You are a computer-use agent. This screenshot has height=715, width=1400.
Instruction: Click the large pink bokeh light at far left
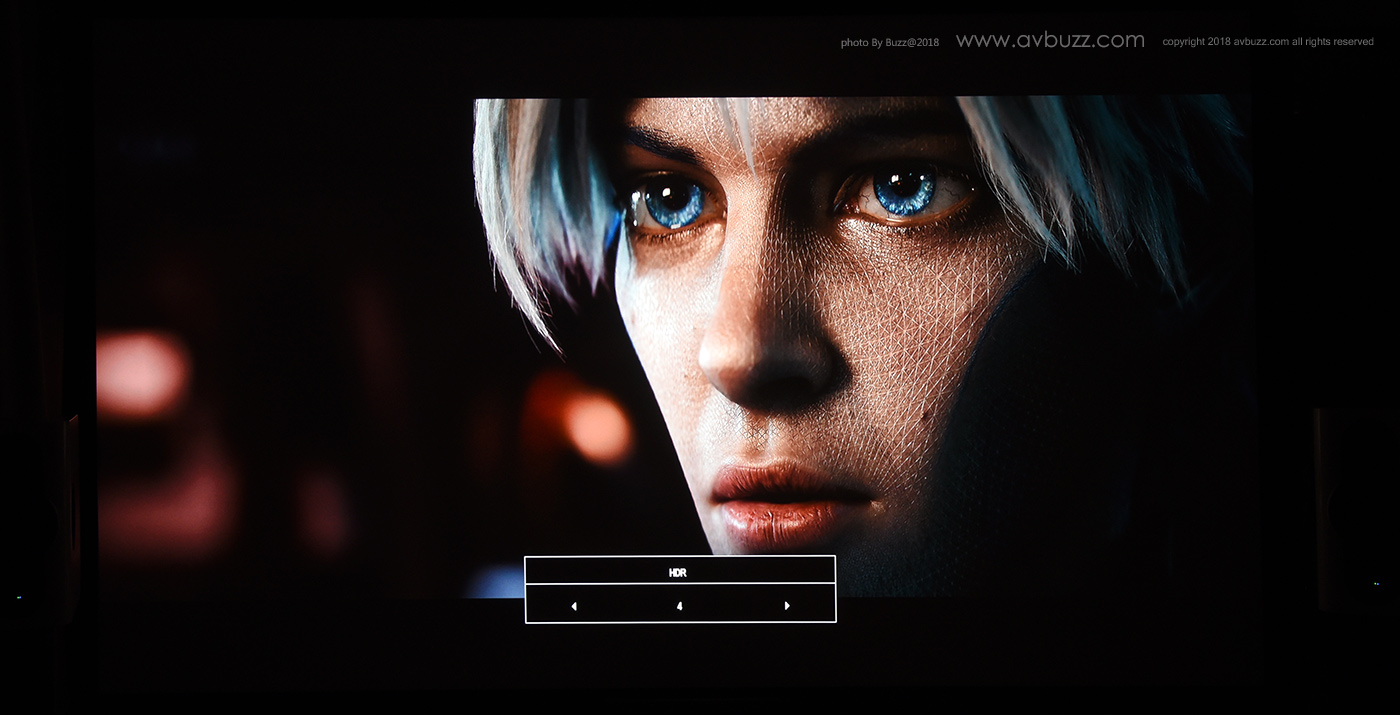pyautogui.click(x=142, y=373)
